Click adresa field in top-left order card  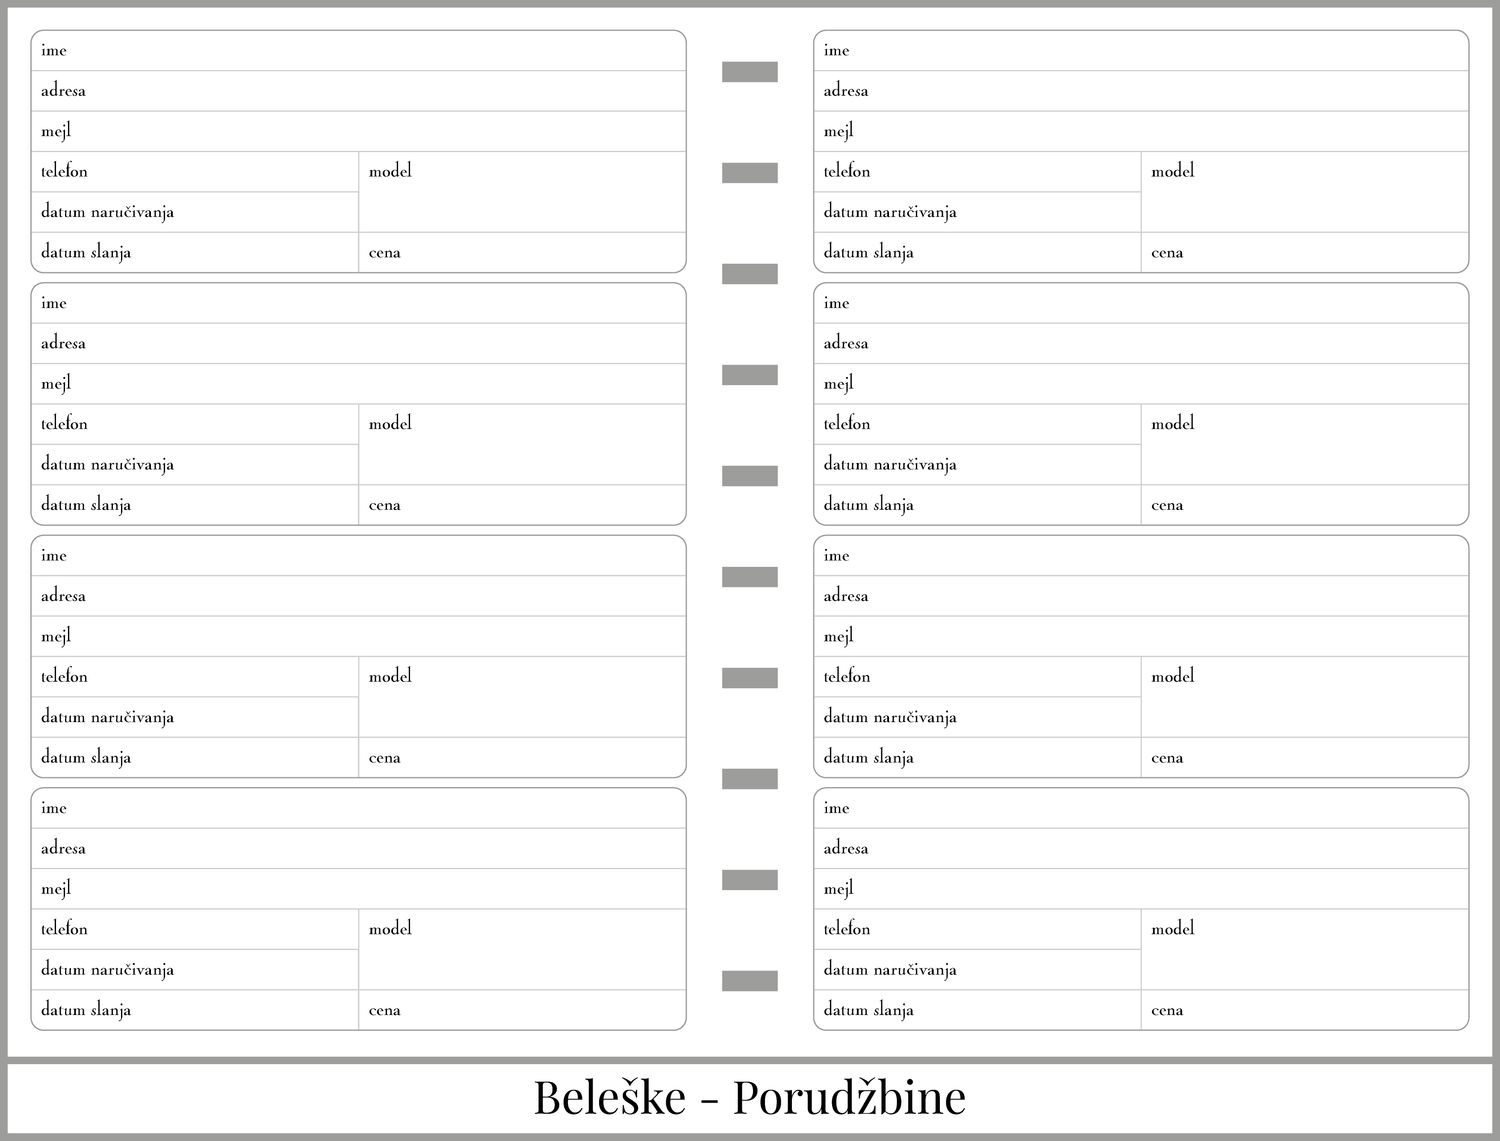point(358,91)
